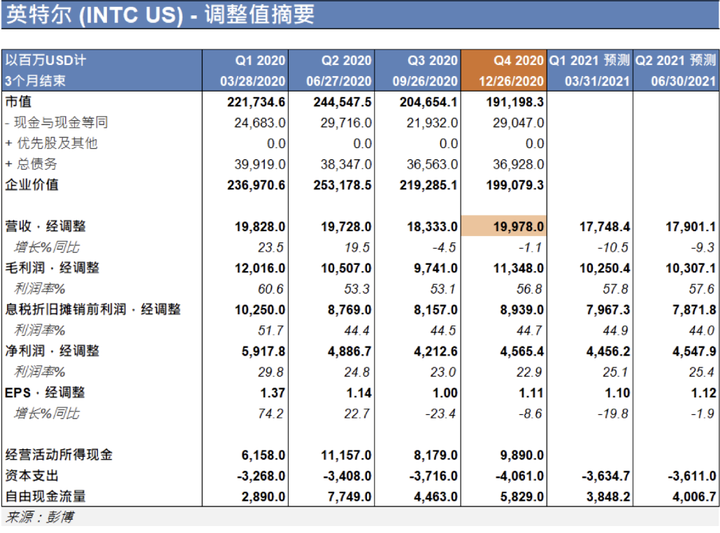Click the capex value -3,268.0
This screenshot has width=720, height=533.
pyautogui.click(x=261, y=476)
